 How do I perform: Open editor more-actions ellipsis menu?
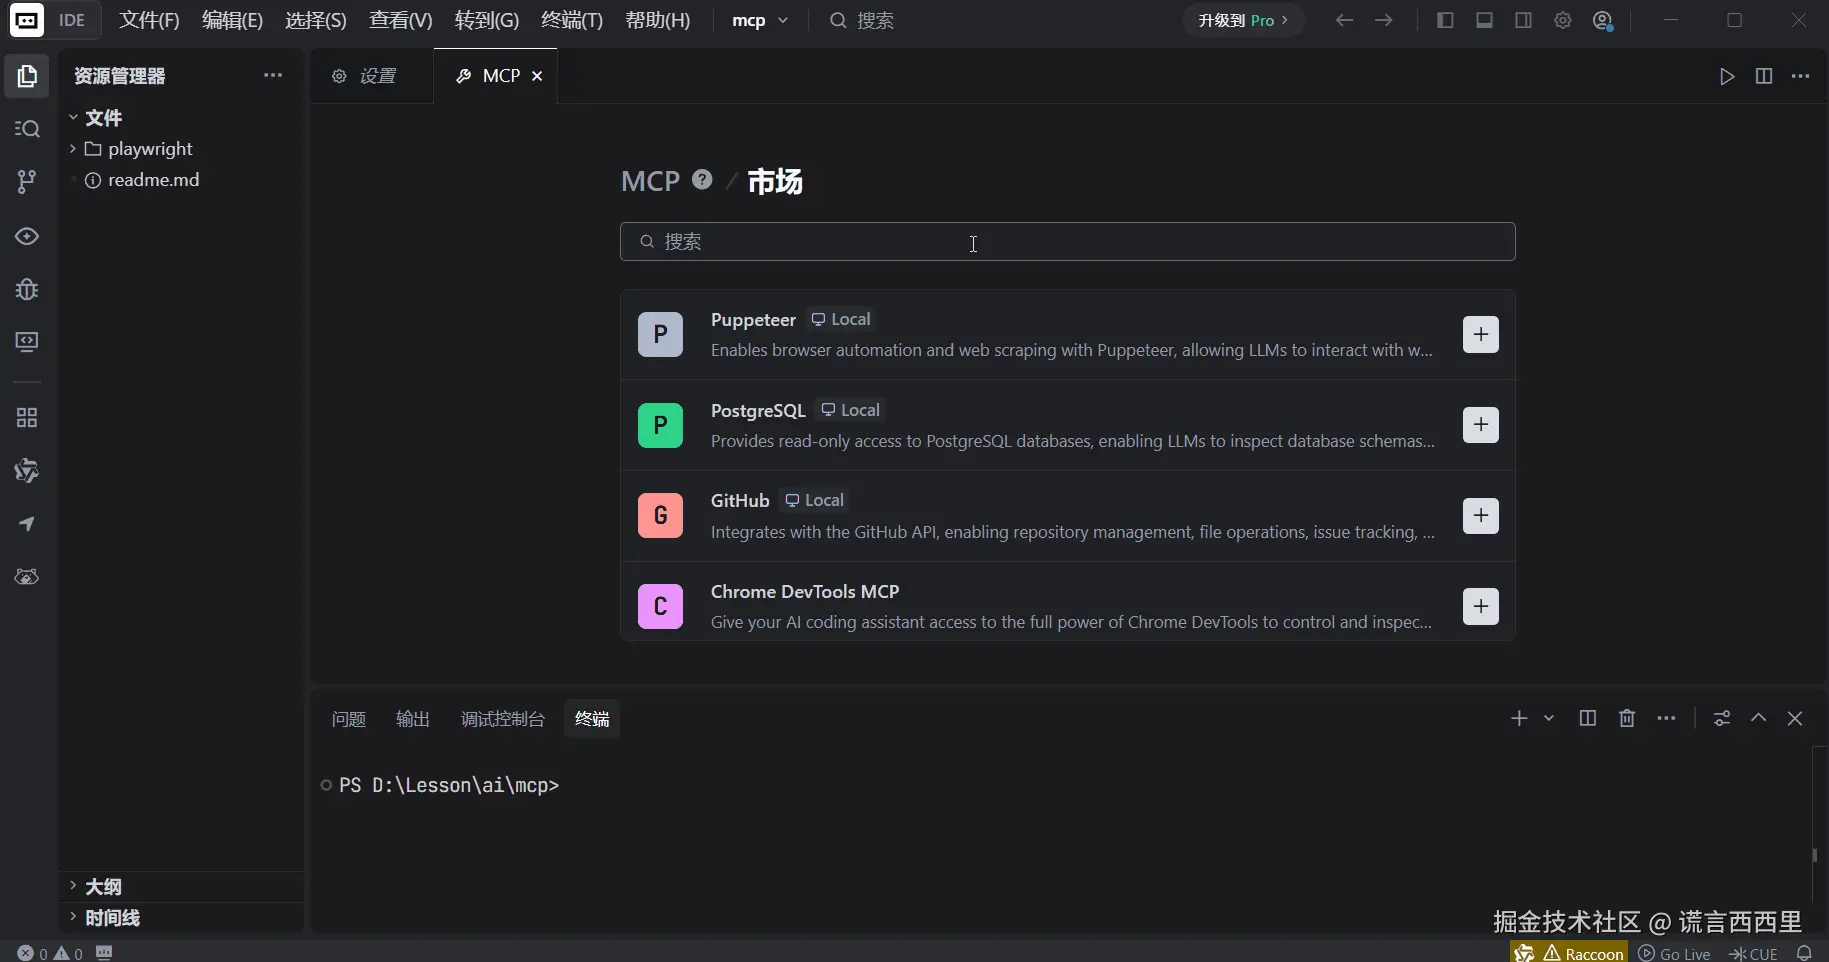coord(1801,76)
